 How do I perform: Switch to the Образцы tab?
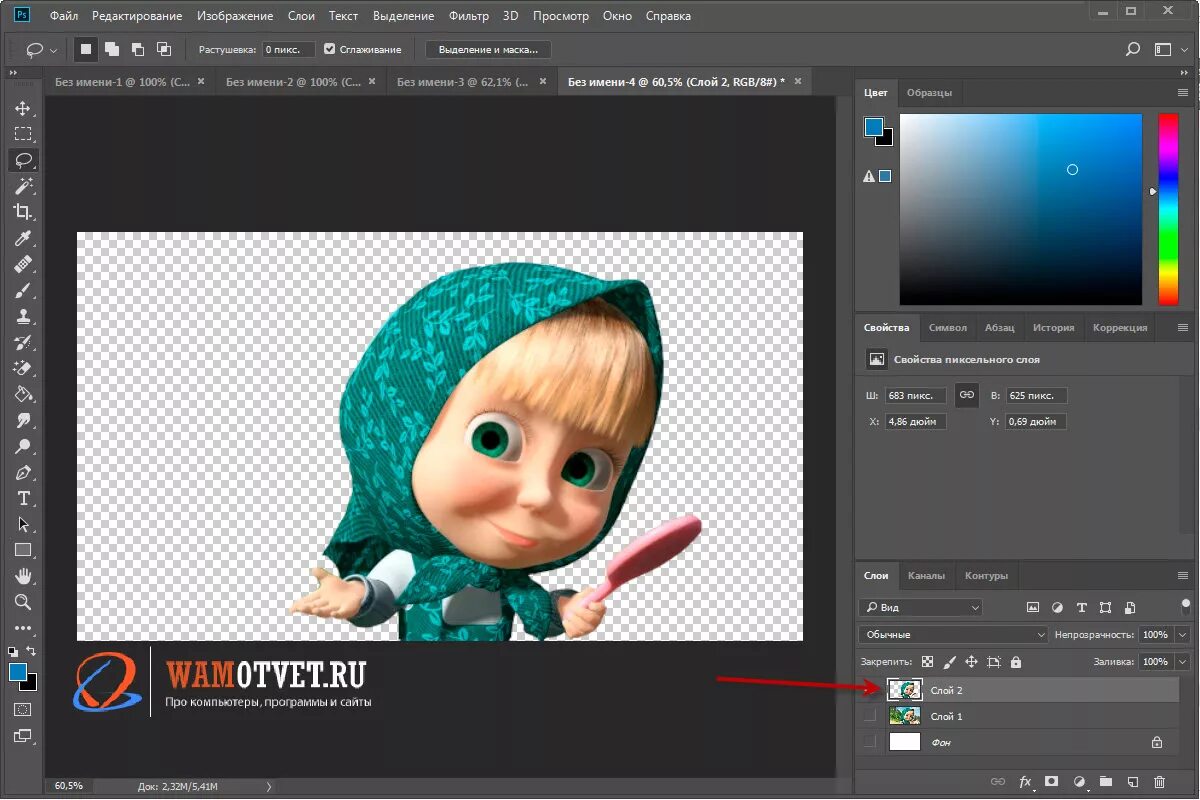[x=929, y=93]
